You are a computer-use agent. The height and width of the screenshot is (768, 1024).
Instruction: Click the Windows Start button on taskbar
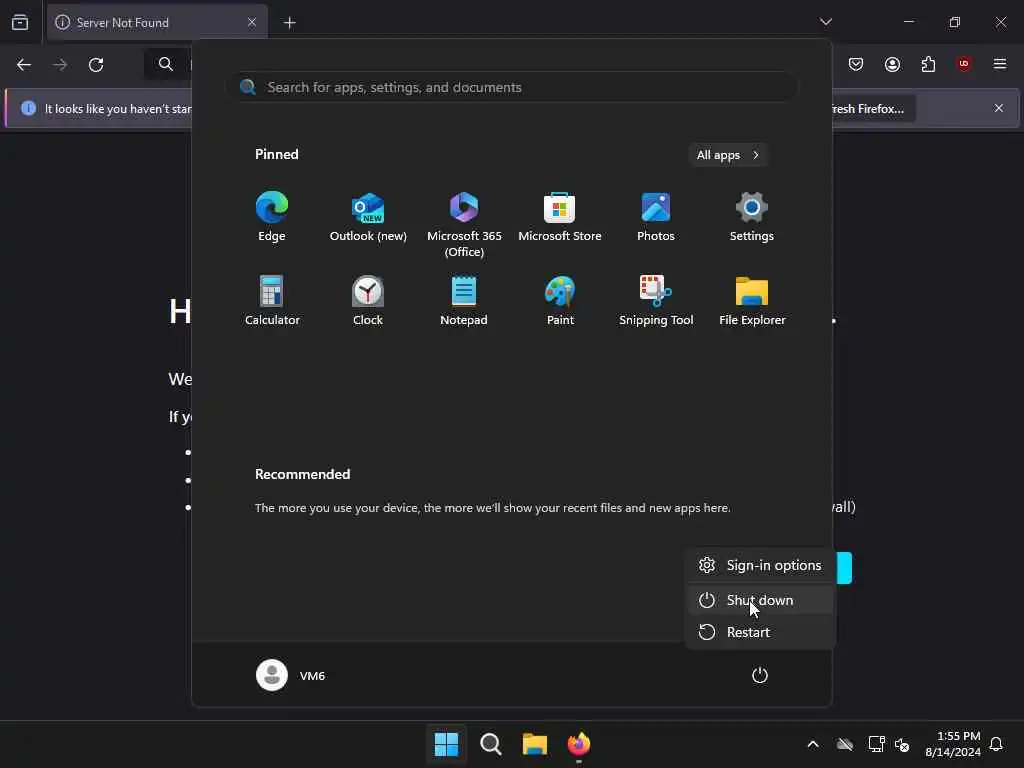(447, 744)
